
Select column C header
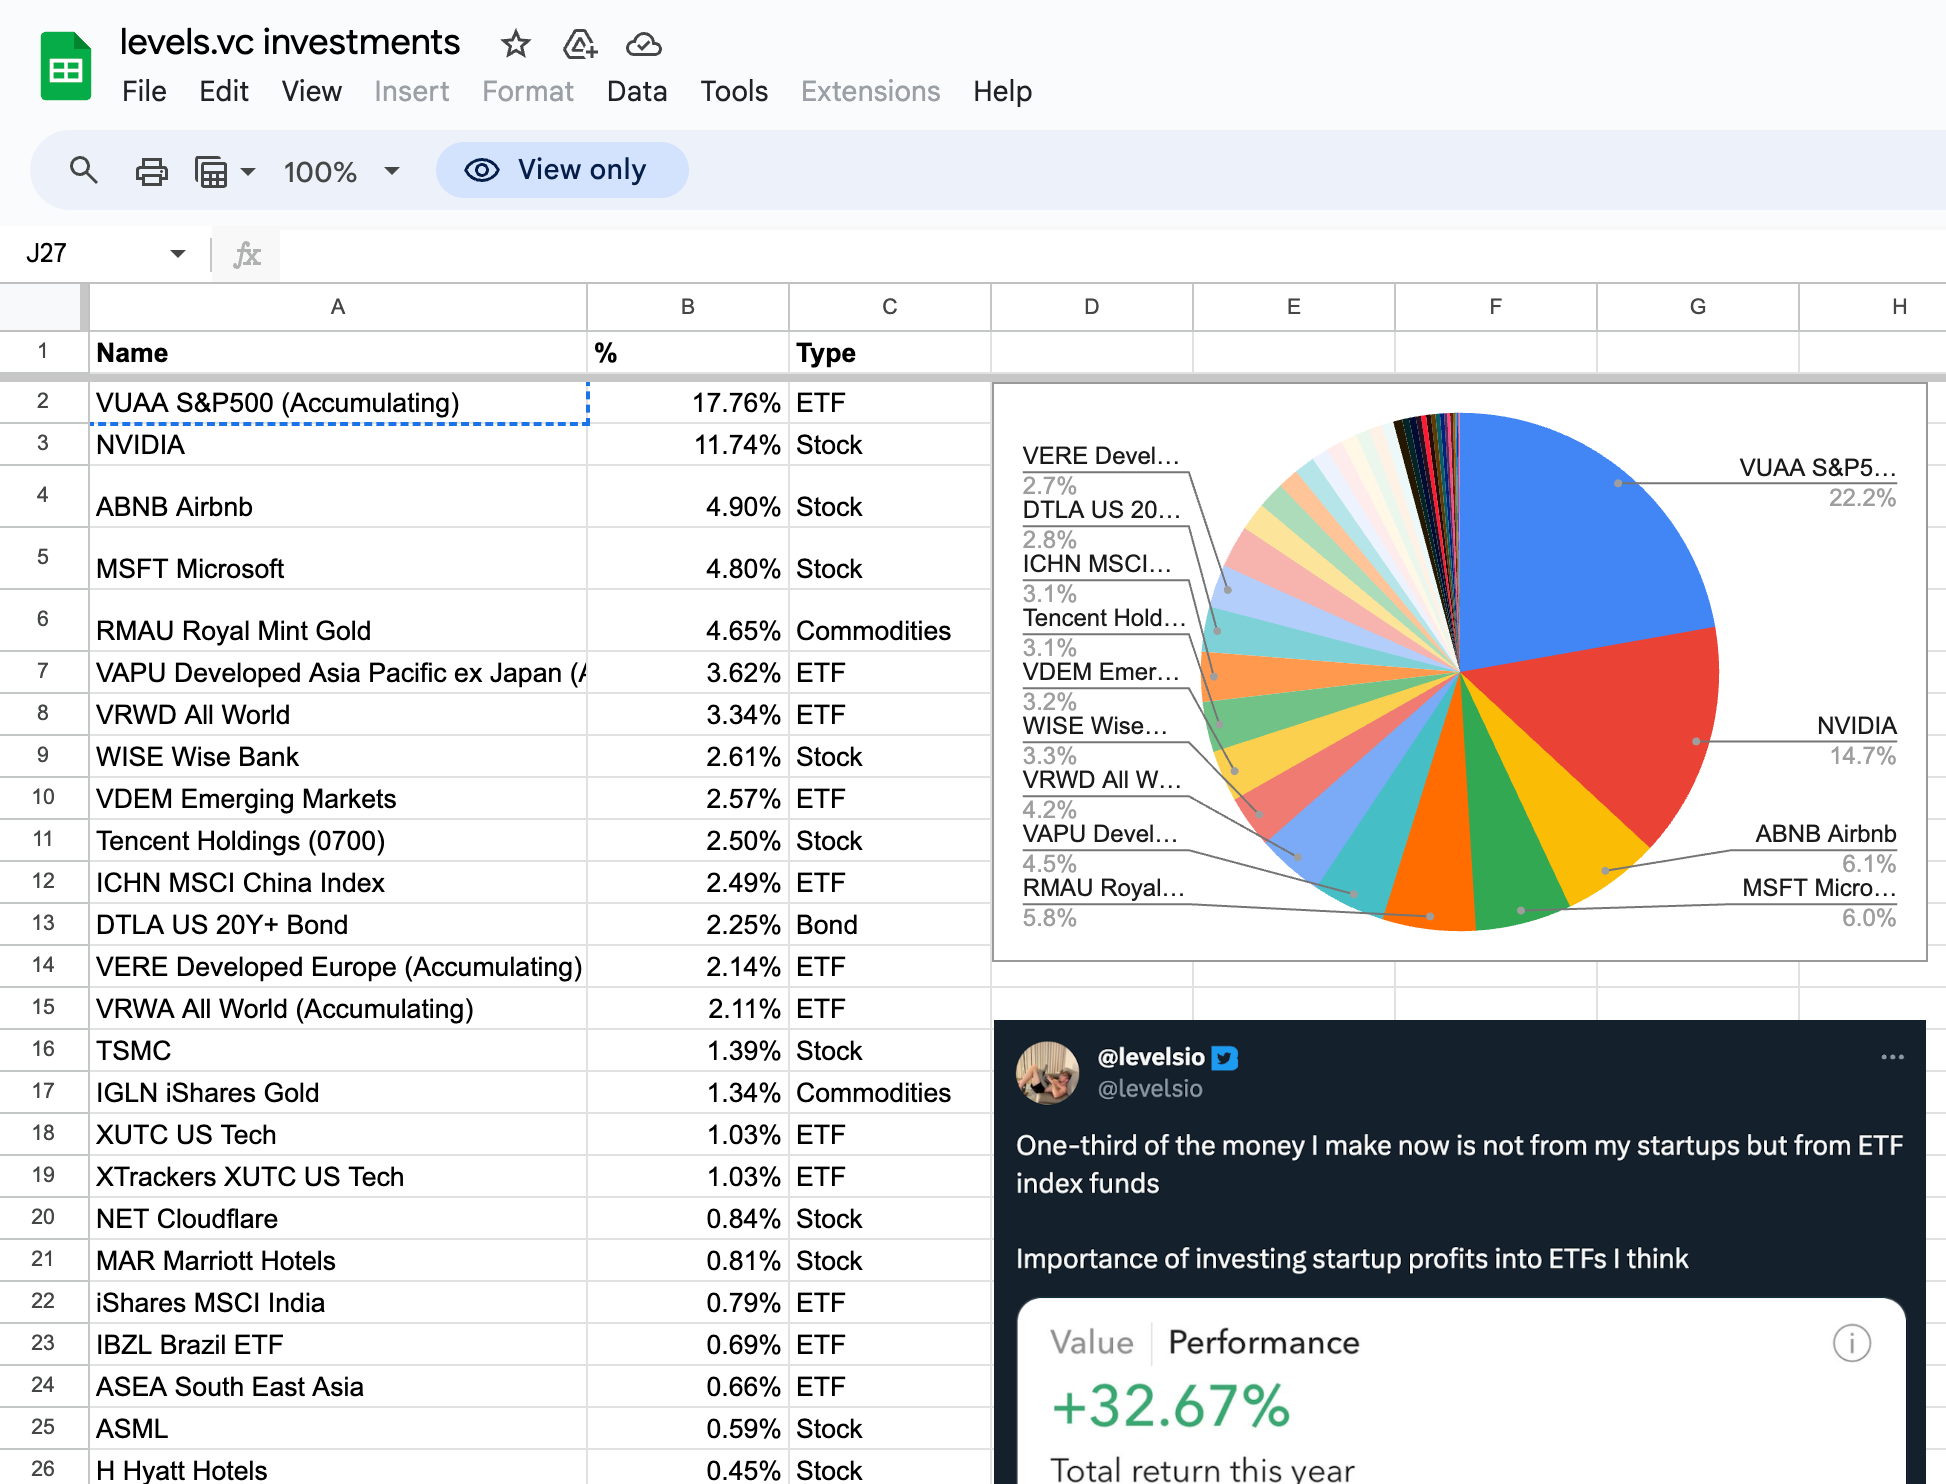coord(890,307)
